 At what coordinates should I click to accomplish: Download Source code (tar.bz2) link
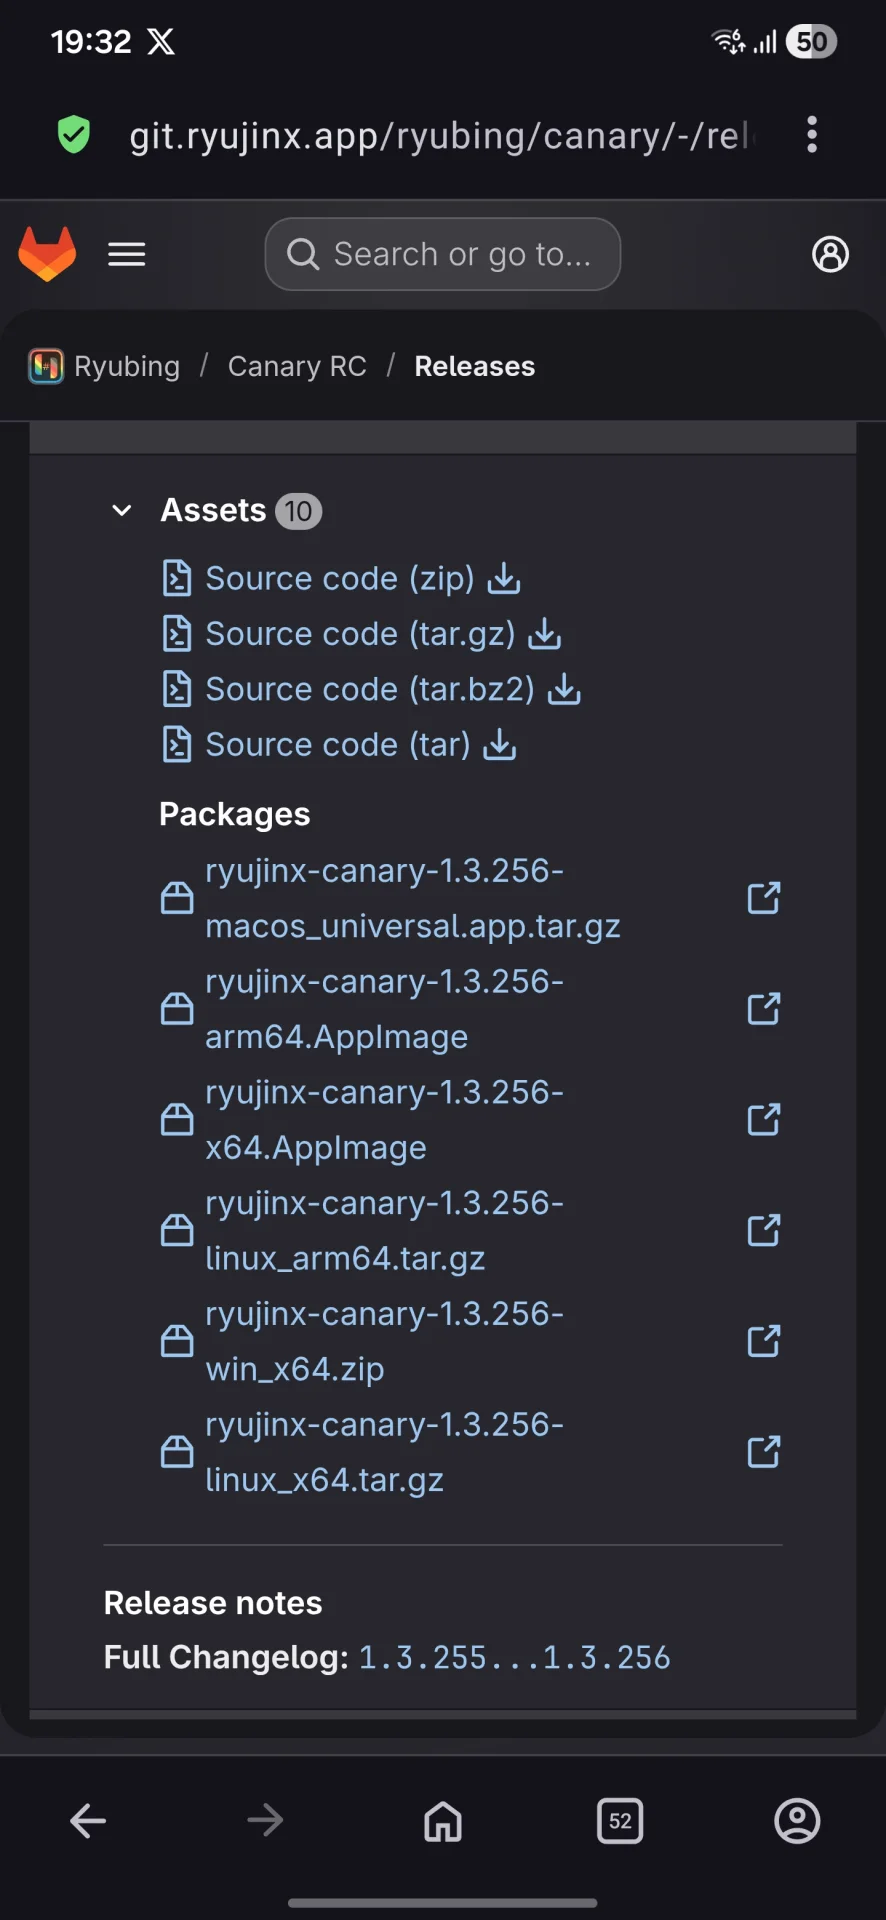point(370,689)
